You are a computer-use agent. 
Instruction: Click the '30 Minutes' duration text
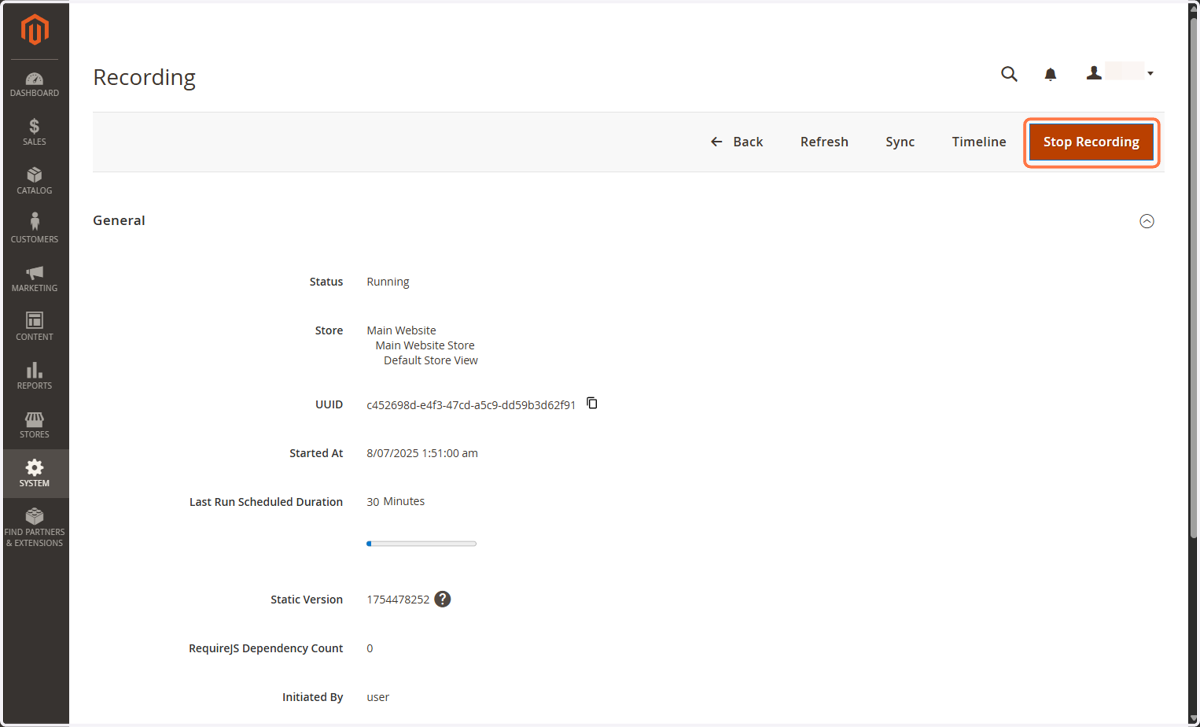tap(396, 502)
